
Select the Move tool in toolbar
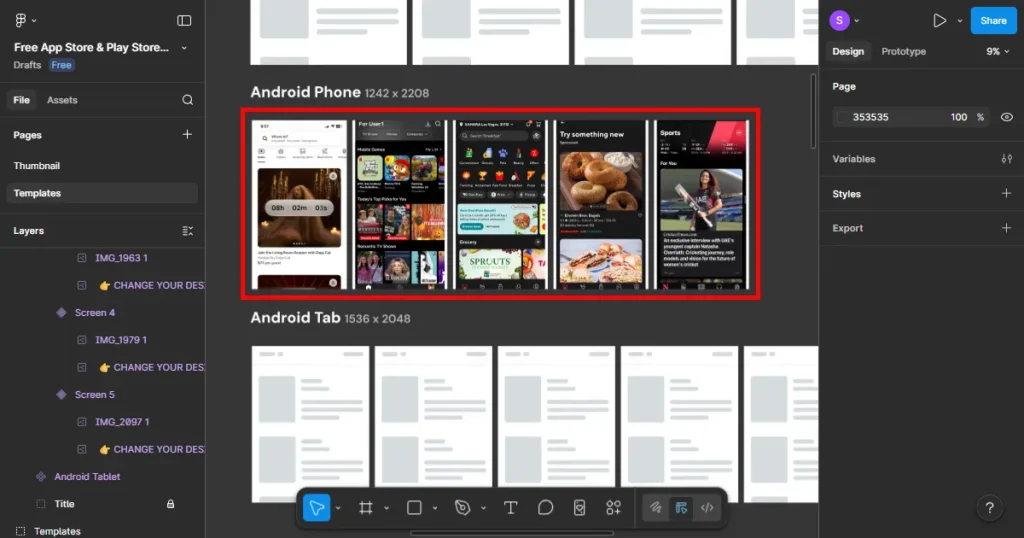317,508
